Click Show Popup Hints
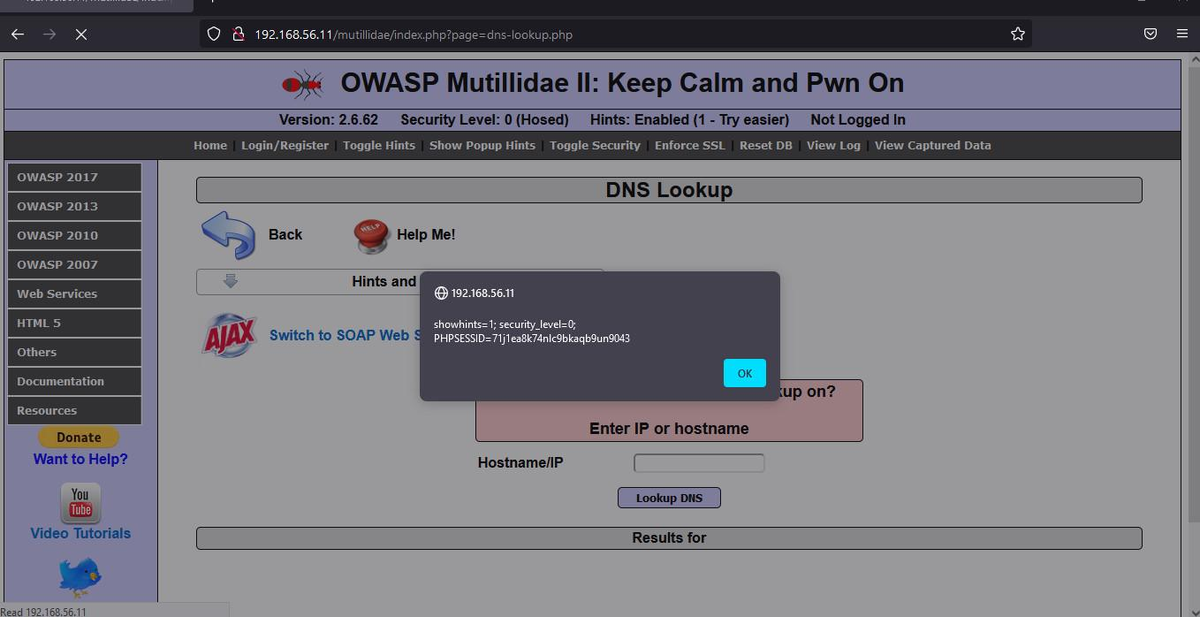Screen dimensions: 1200x617 point(482,145)
